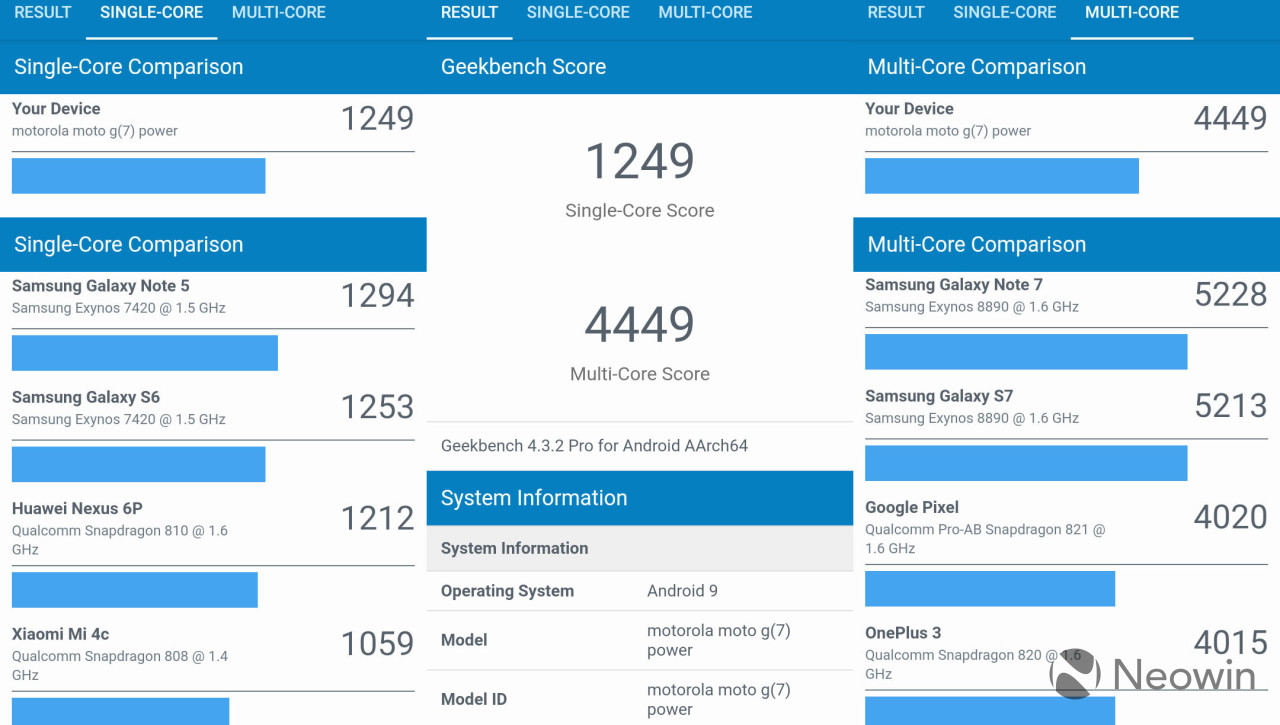The image size is (1280, 725).
Task: Click score 1294
Action: pos(377,295)
